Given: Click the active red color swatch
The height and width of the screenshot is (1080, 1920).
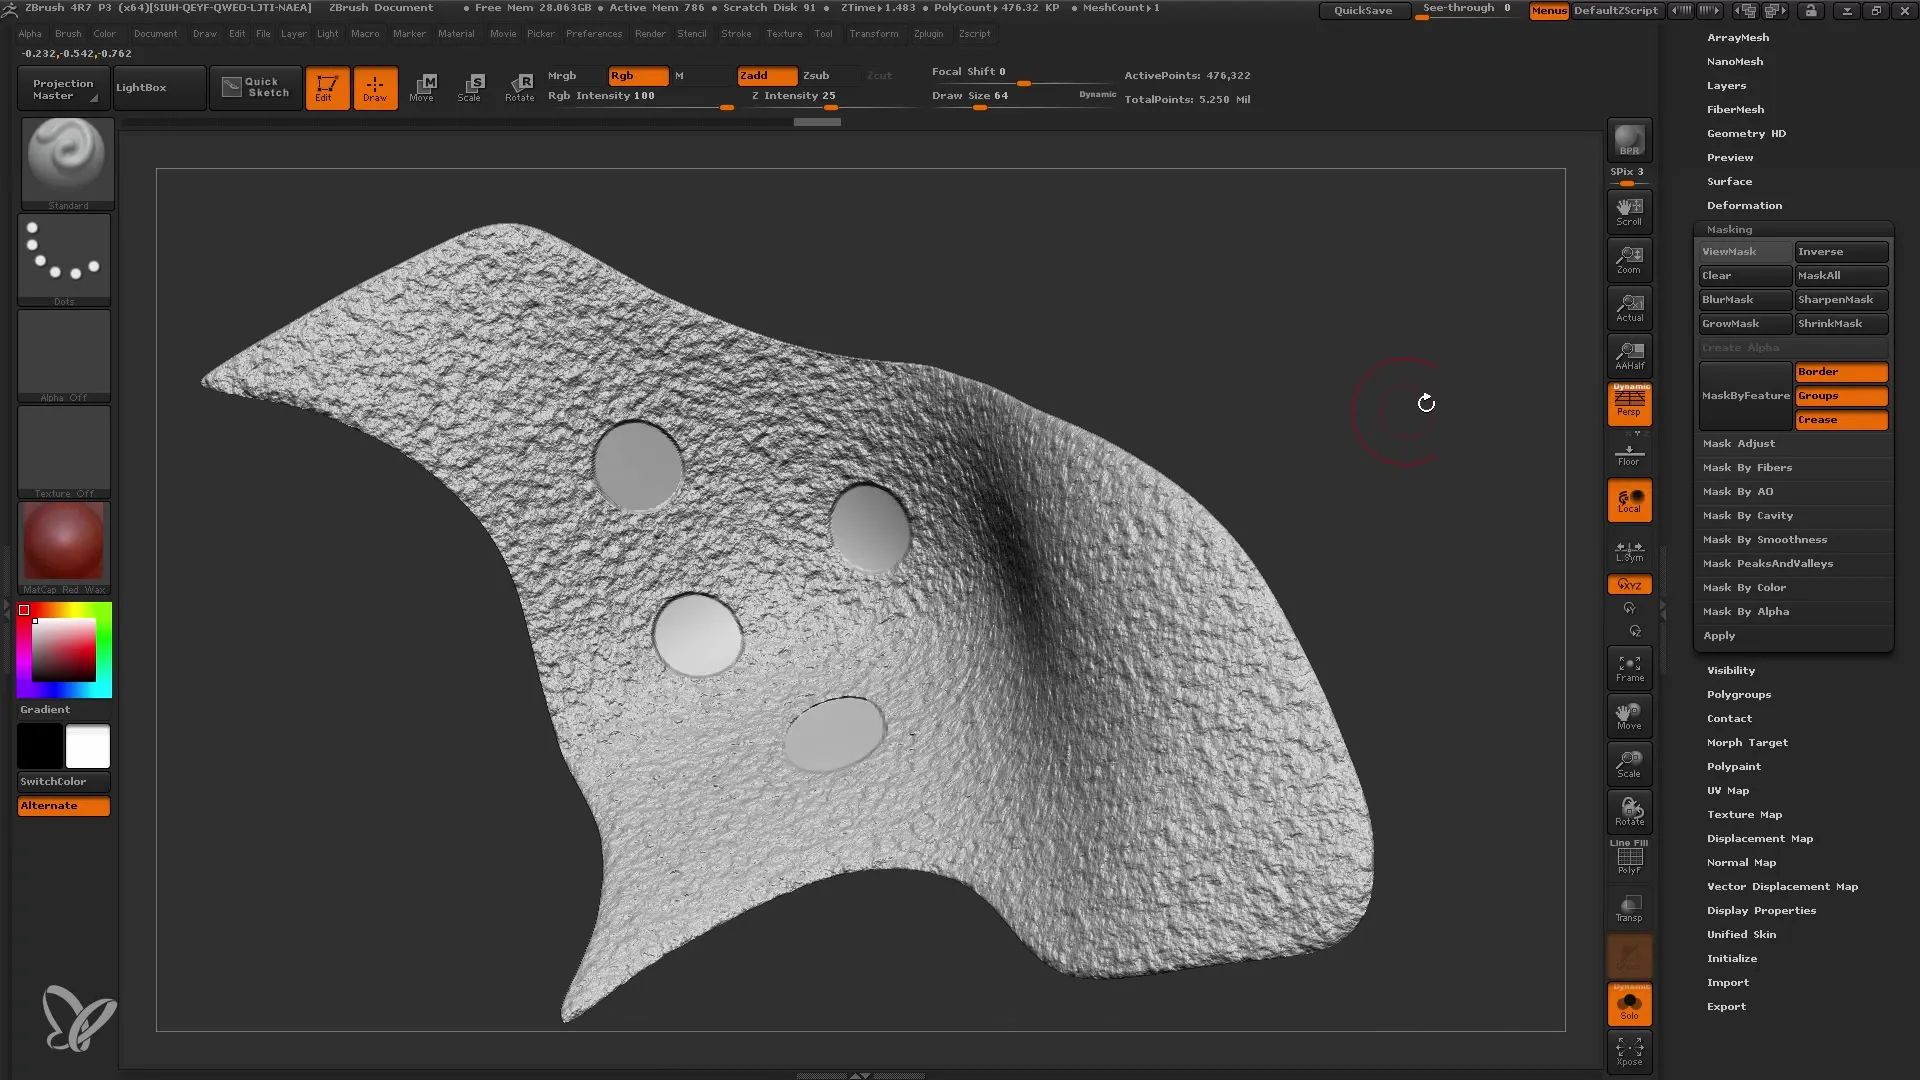Looking at the screenshot, I should 25,609.
